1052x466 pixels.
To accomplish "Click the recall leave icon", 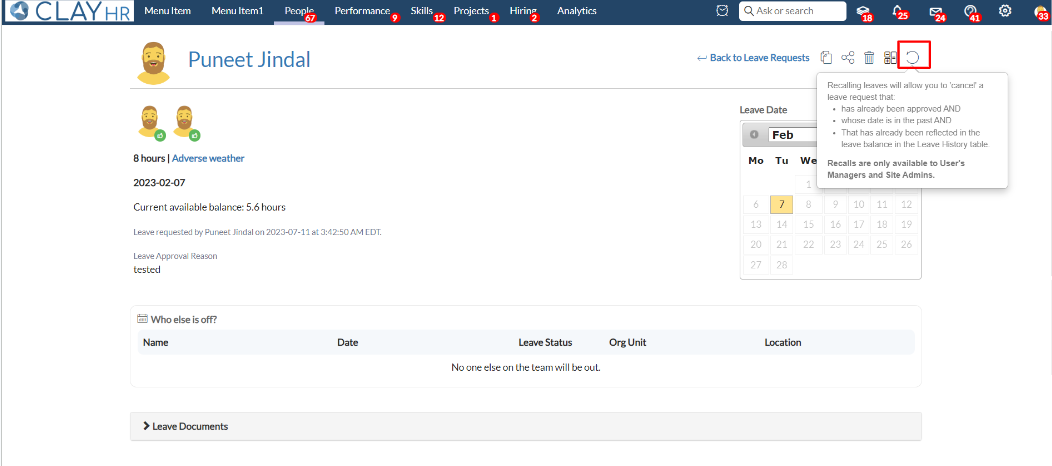I will pyautogui.click(x=913, y=58).
